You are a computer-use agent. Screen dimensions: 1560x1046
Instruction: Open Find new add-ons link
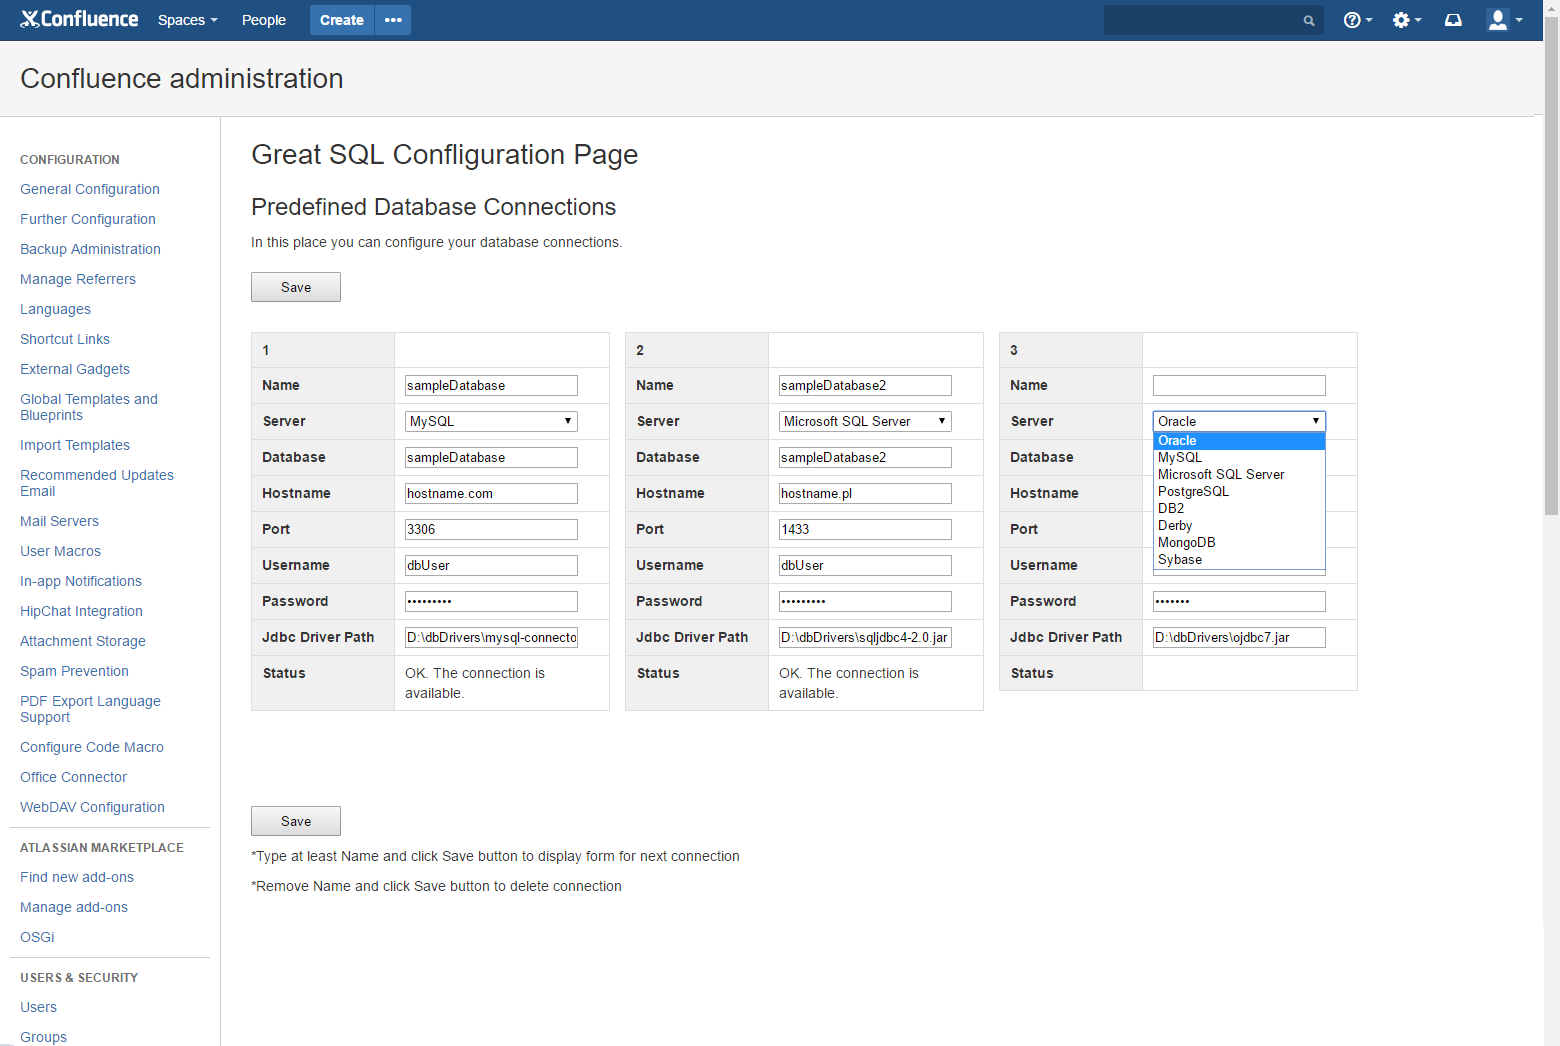coord(77,877)
